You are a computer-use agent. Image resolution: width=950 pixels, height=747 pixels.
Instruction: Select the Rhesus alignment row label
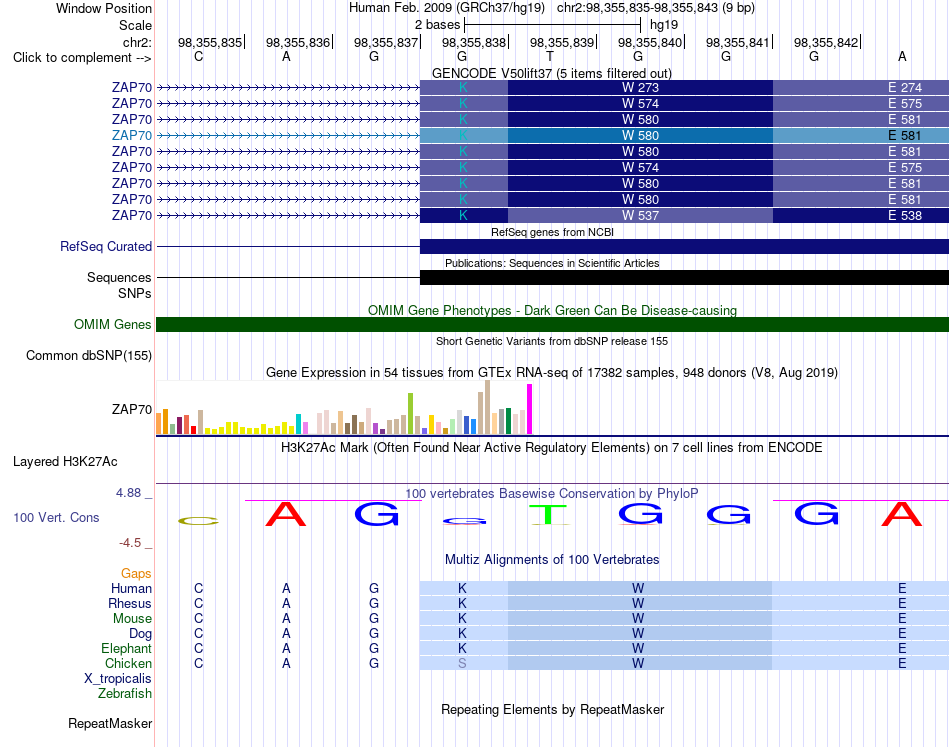click(130, 603)
